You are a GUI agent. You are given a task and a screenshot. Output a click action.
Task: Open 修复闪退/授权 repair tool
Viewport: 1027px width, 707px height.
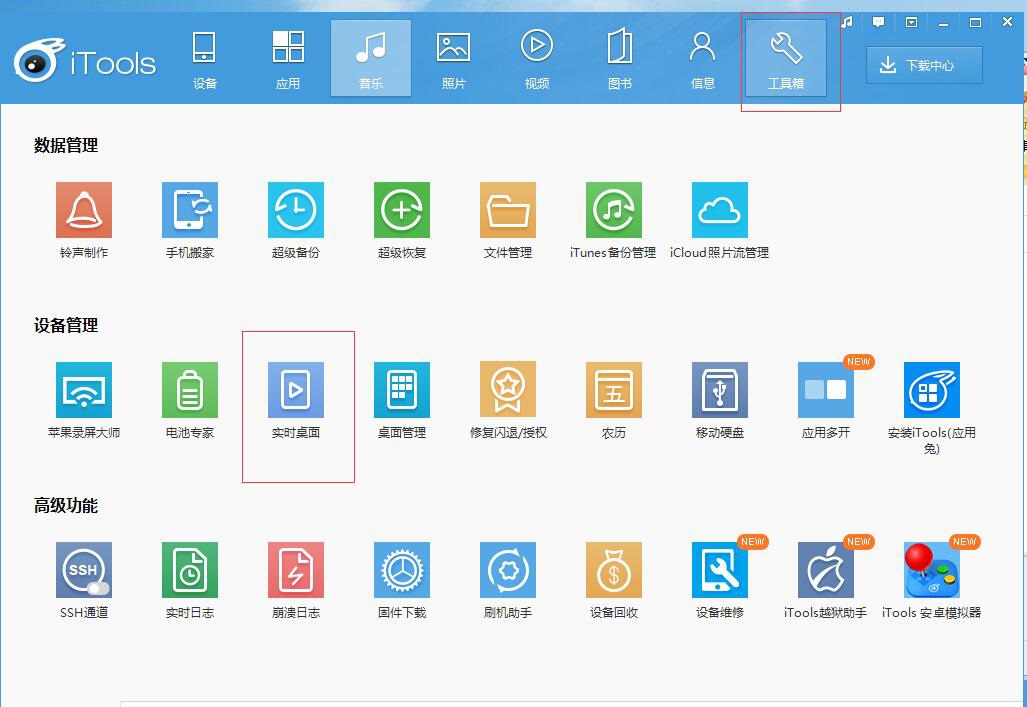(508, 390)
